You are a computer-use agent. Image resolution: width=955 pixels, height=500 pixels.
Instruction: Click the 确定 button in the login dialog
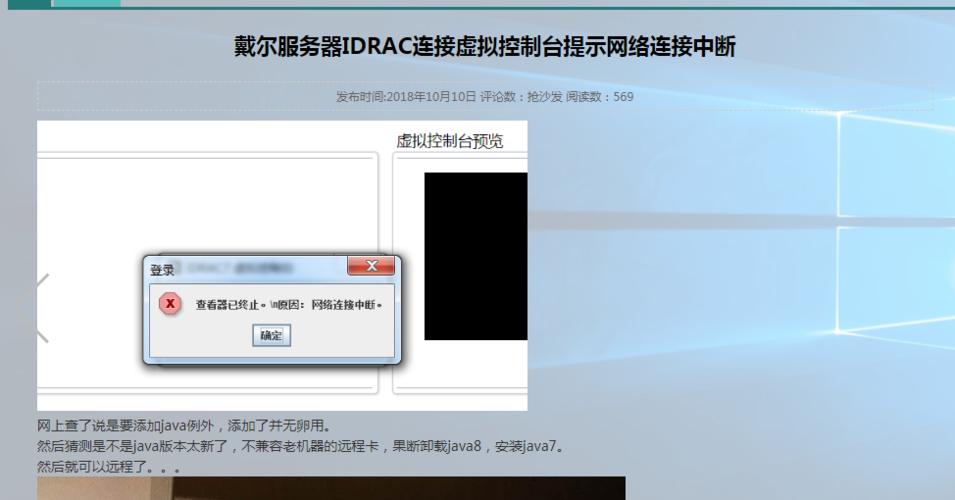point(272,335)
